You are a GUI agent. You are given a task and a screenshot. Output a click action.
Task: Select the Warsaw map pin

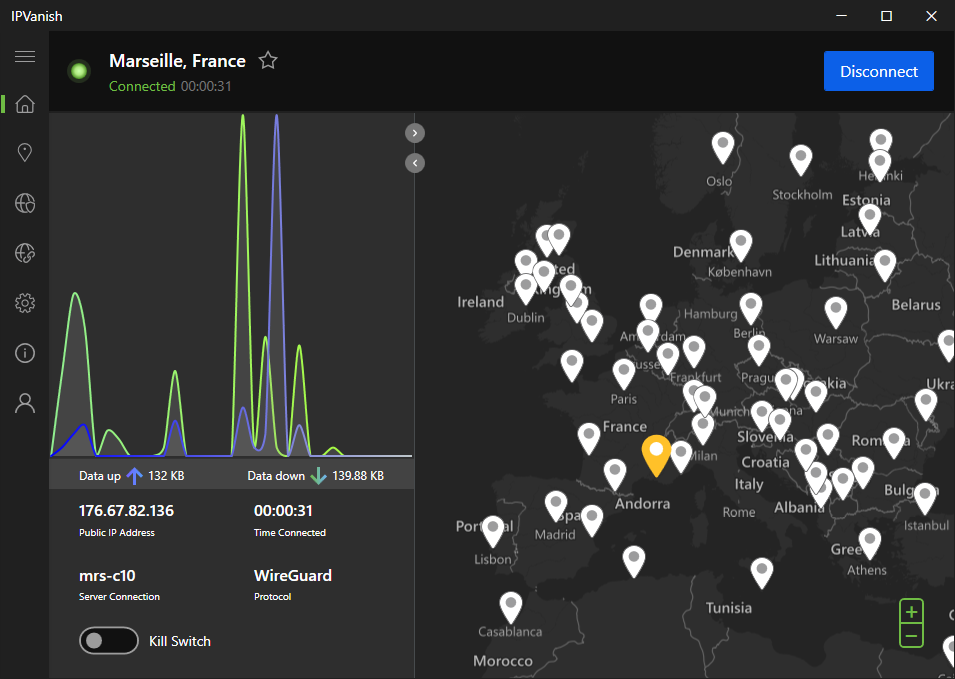[836, 311]
